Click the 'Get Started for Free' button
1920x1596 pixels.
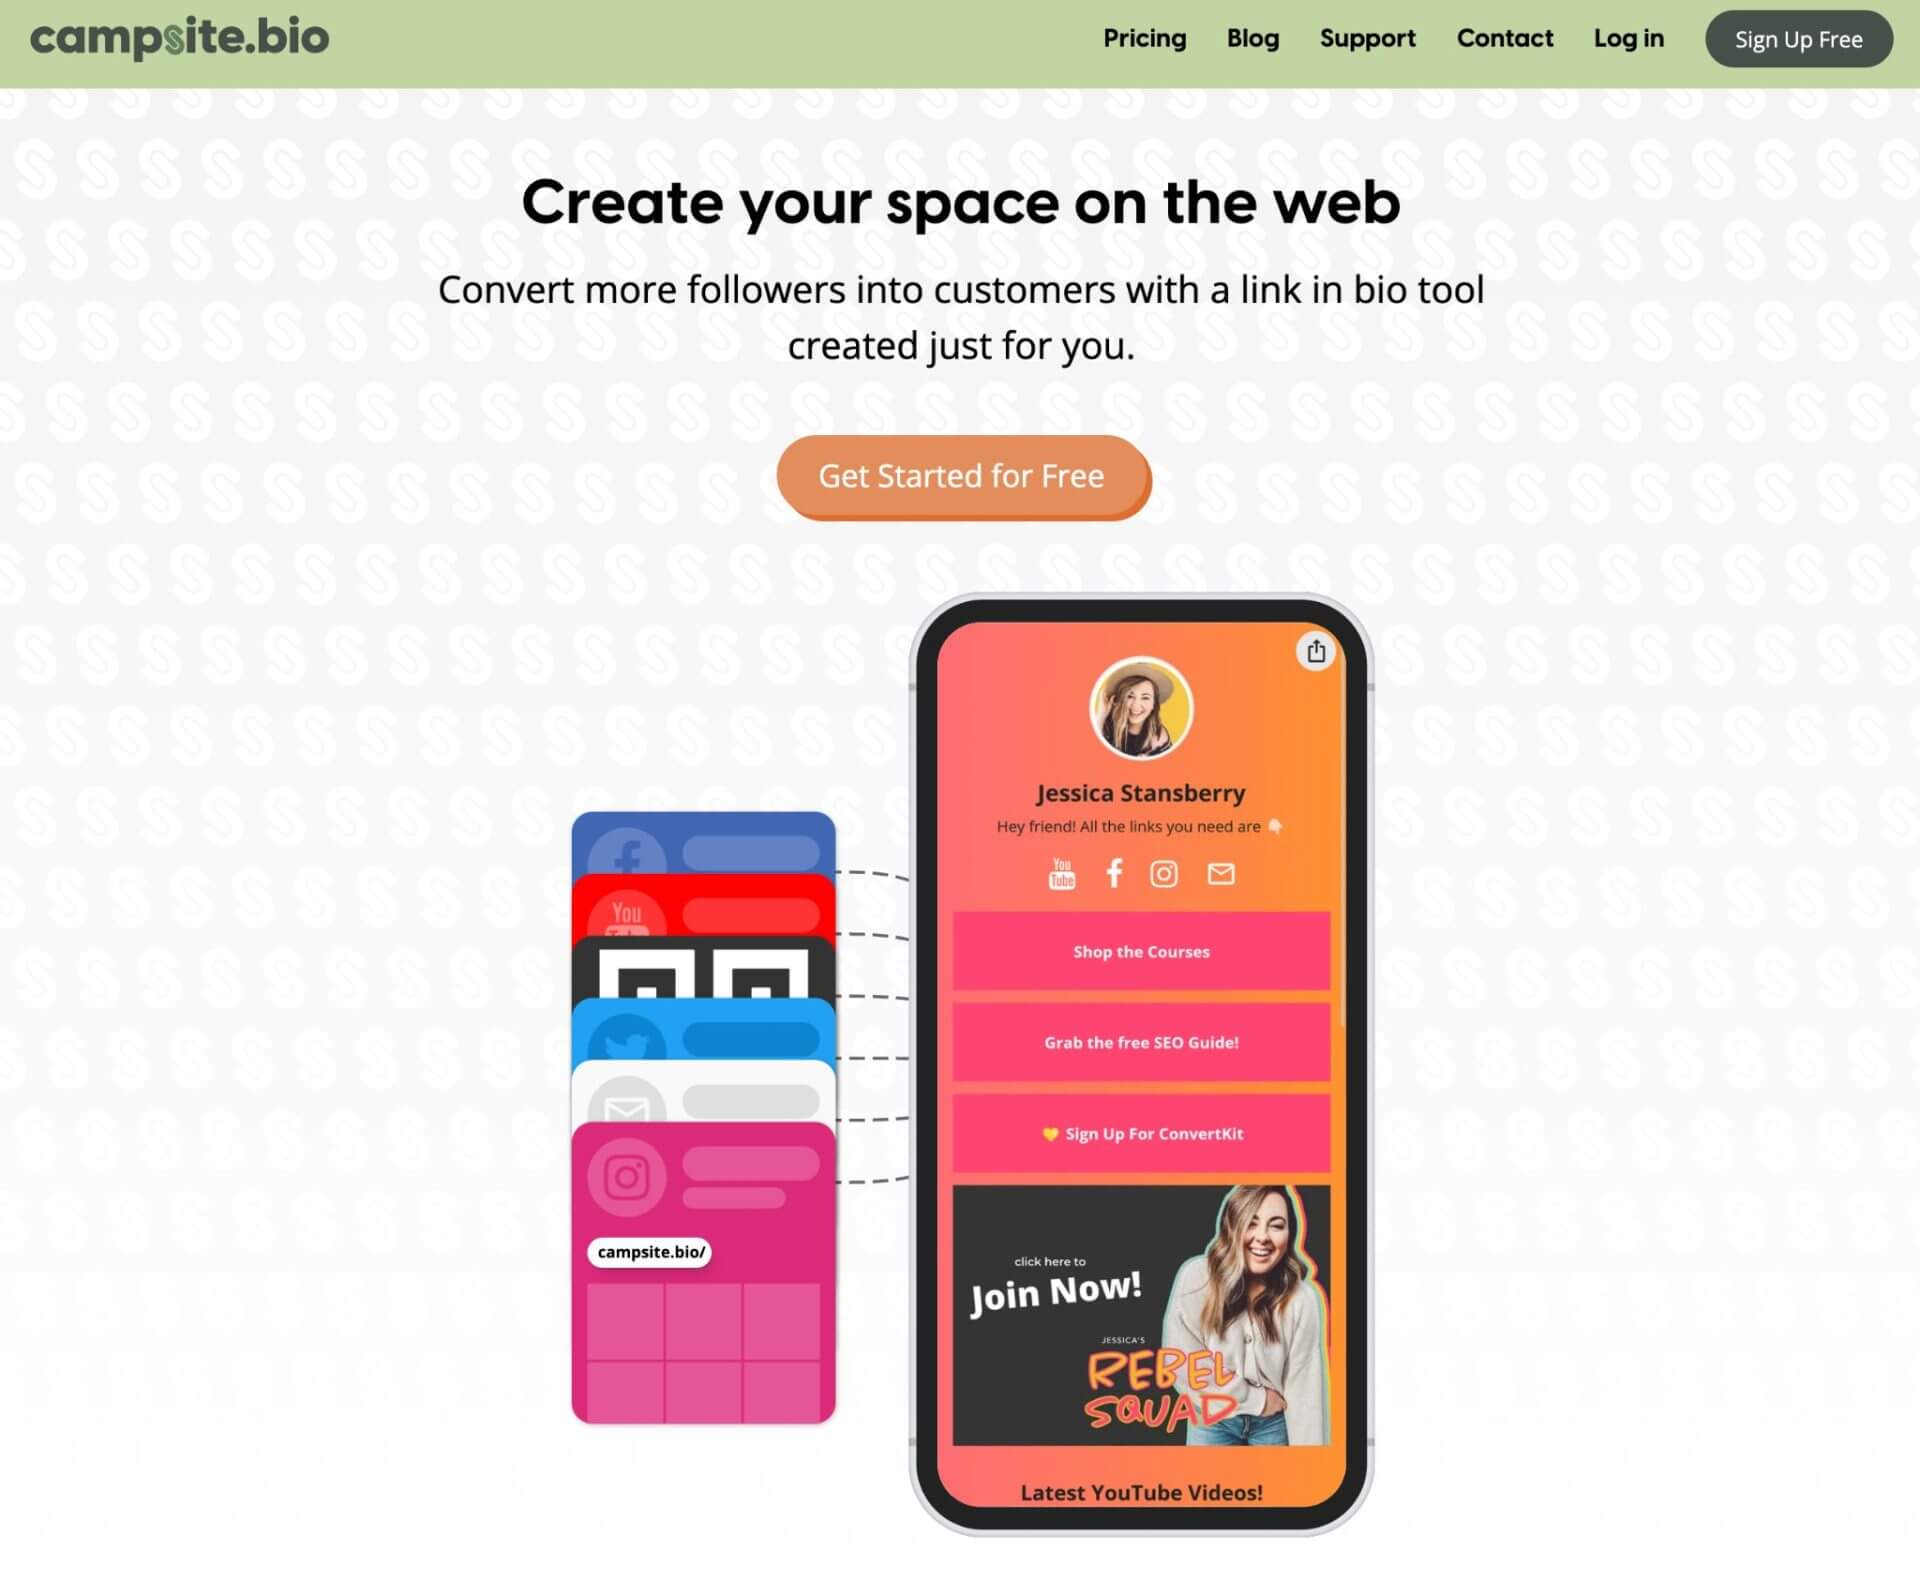click(960, 475)
